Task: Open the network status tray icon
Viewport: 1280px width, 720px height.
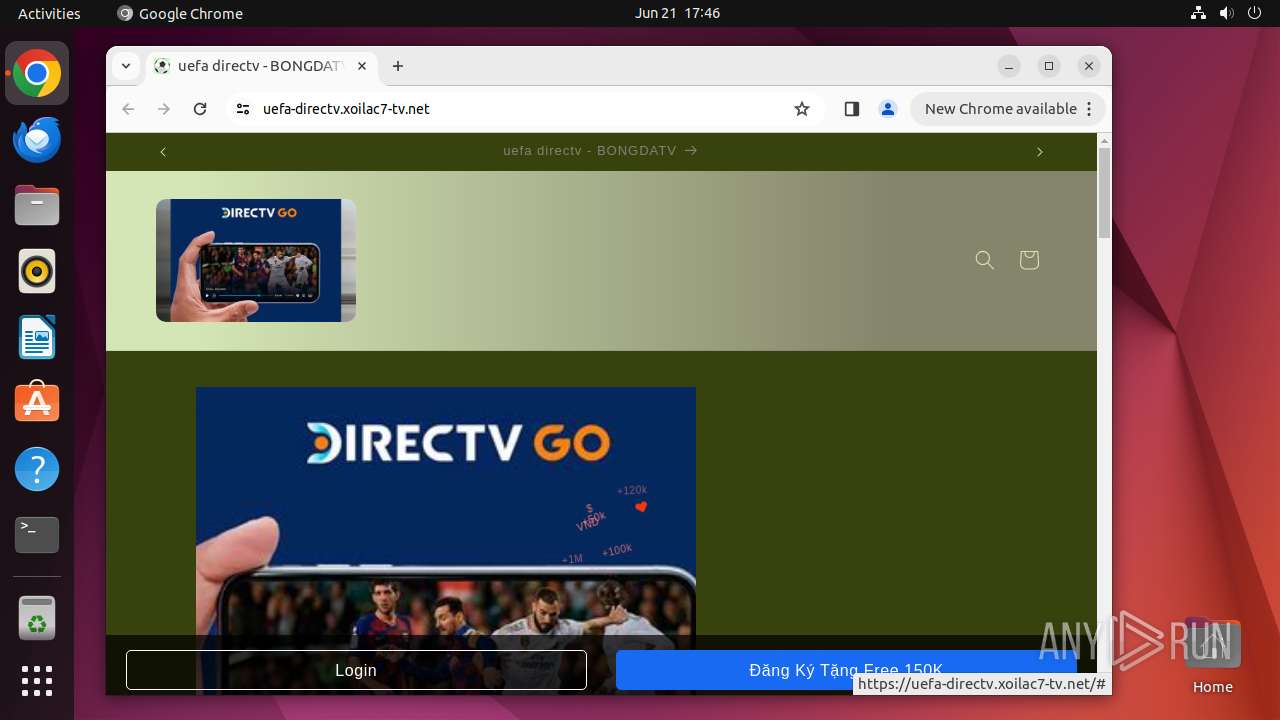Action: (x=1198, y=13)
